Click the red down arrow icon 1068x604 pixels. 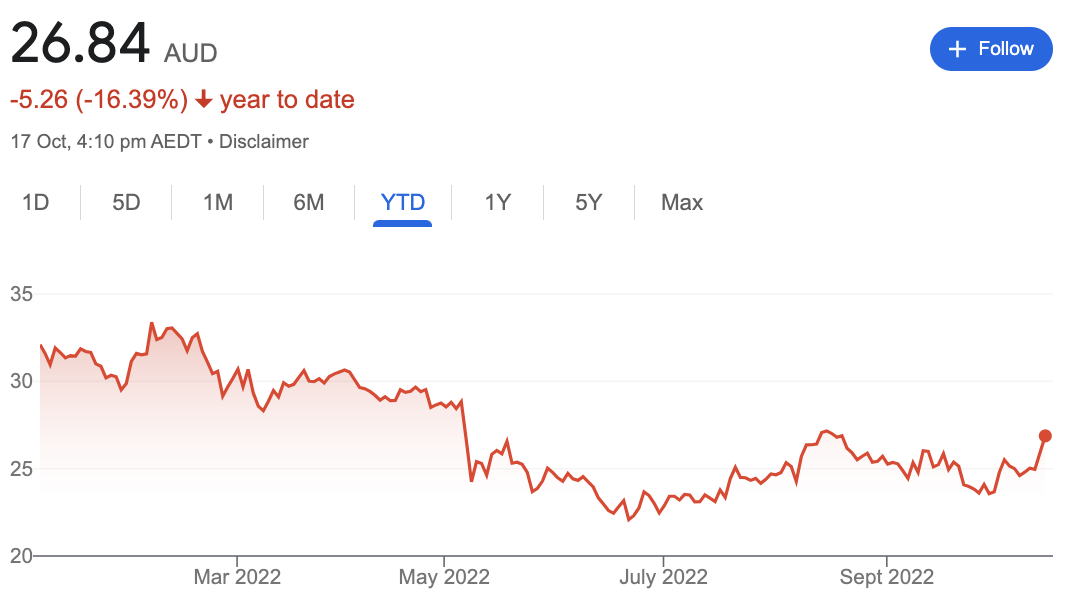point(203,100)
